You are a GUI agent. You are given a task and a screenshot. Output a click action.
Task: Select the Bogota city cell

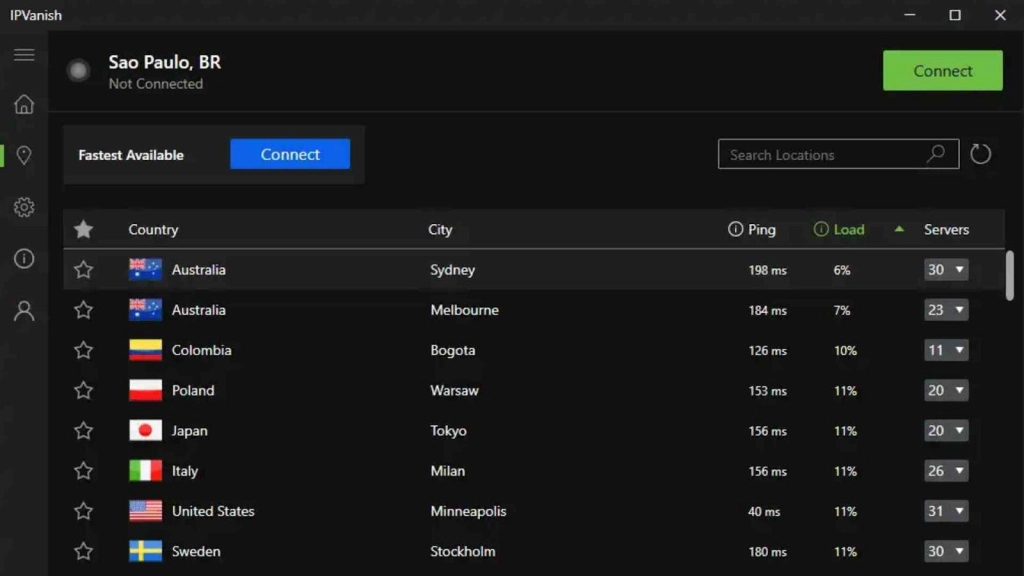point(453,351)
